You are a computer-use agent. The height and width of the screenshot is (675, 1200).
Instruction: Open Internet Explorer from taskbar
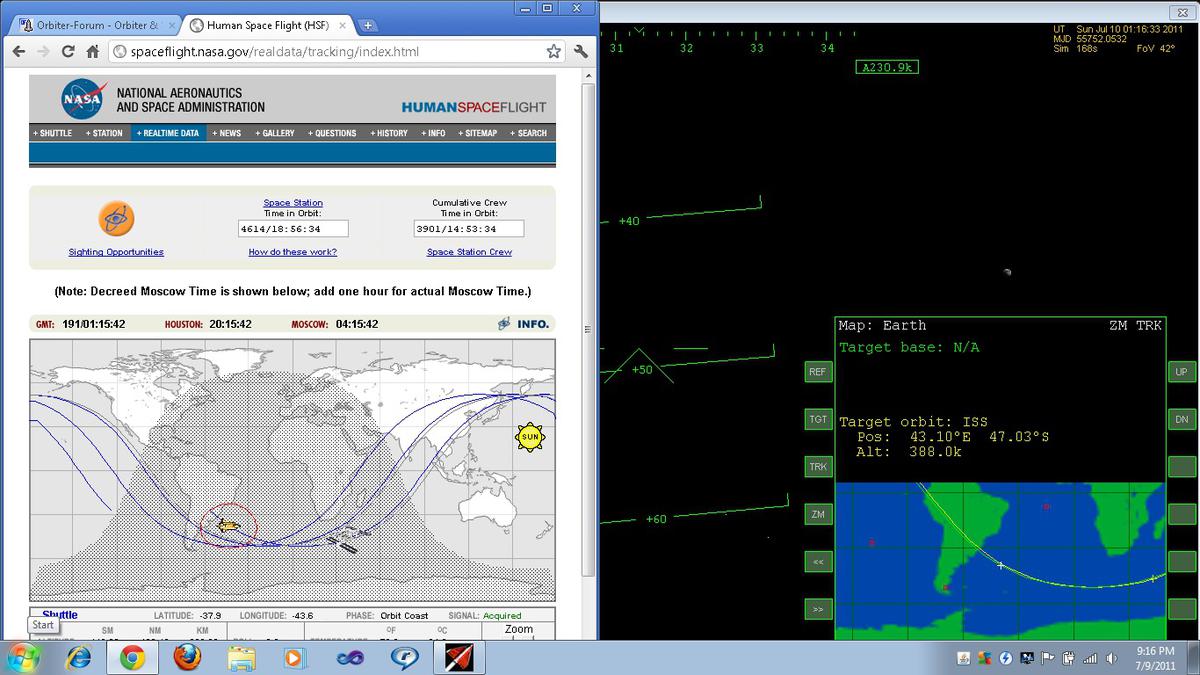[x=78, y=657]
